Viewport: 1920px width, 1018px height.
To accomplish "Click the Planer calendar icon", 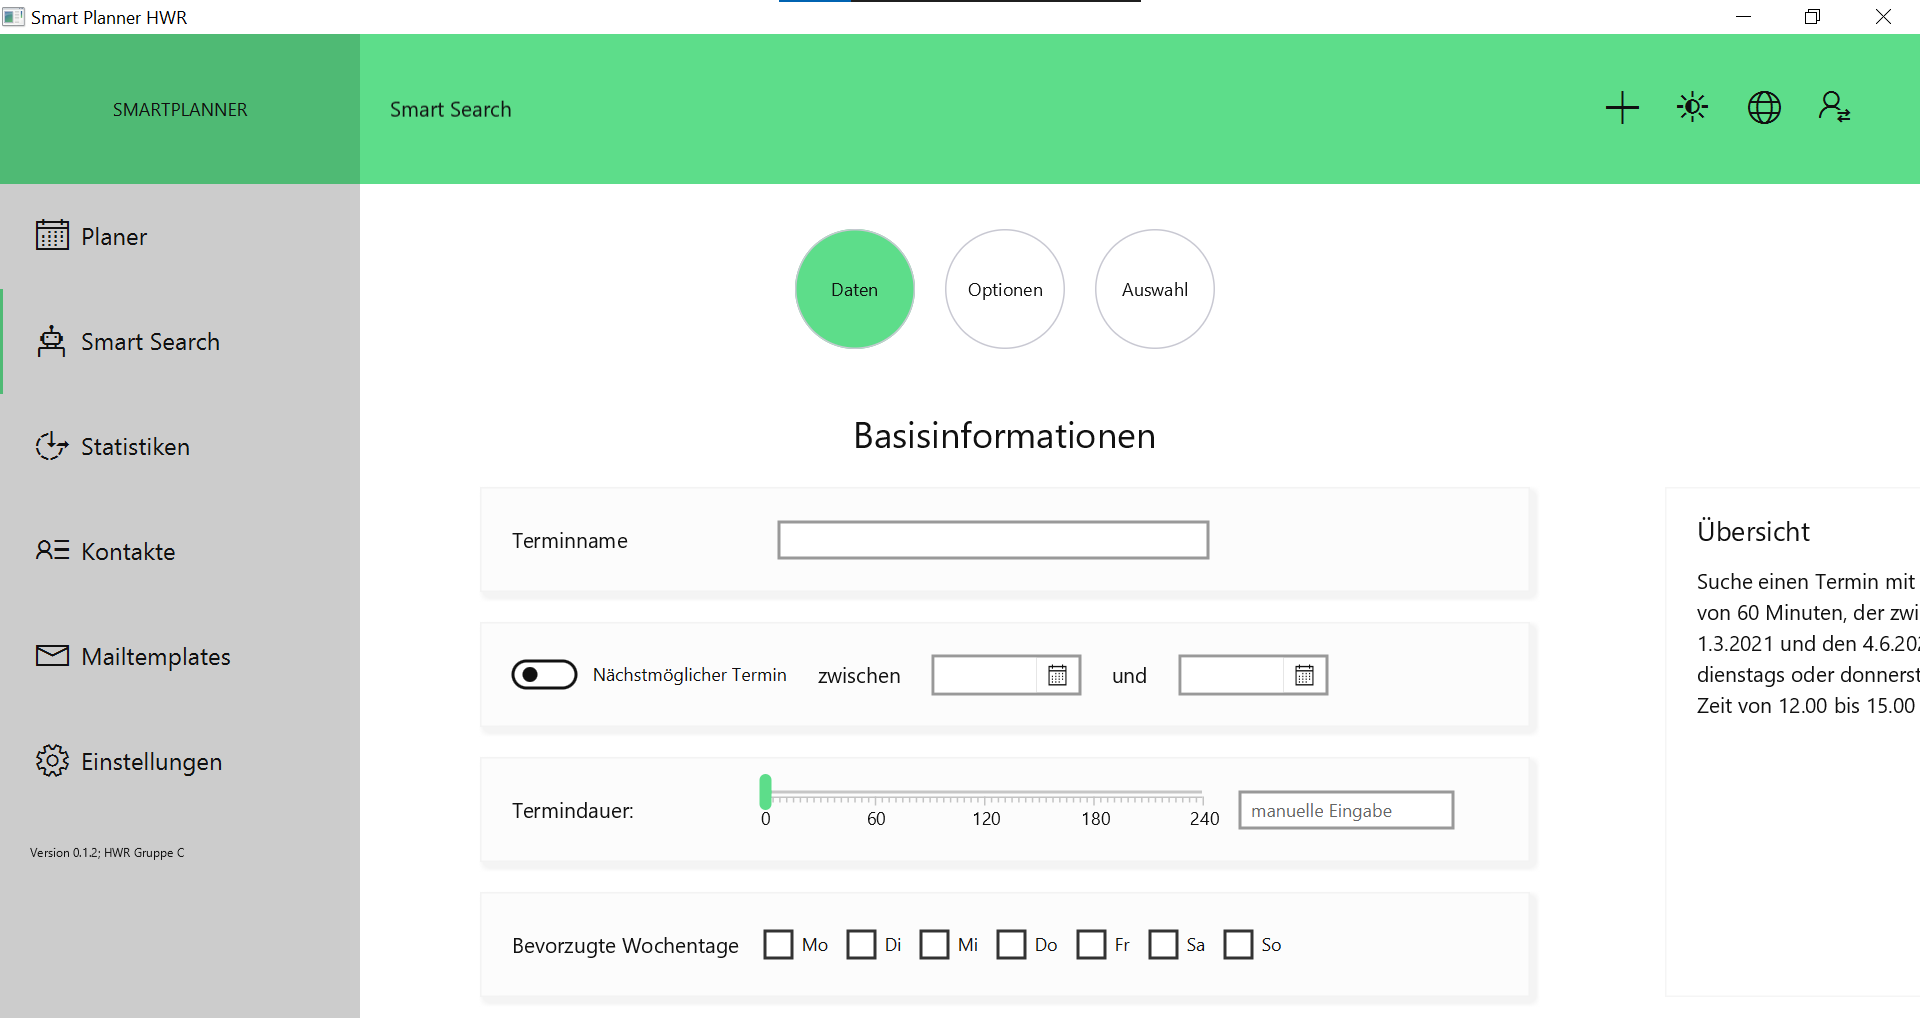I will pos(52,236).
